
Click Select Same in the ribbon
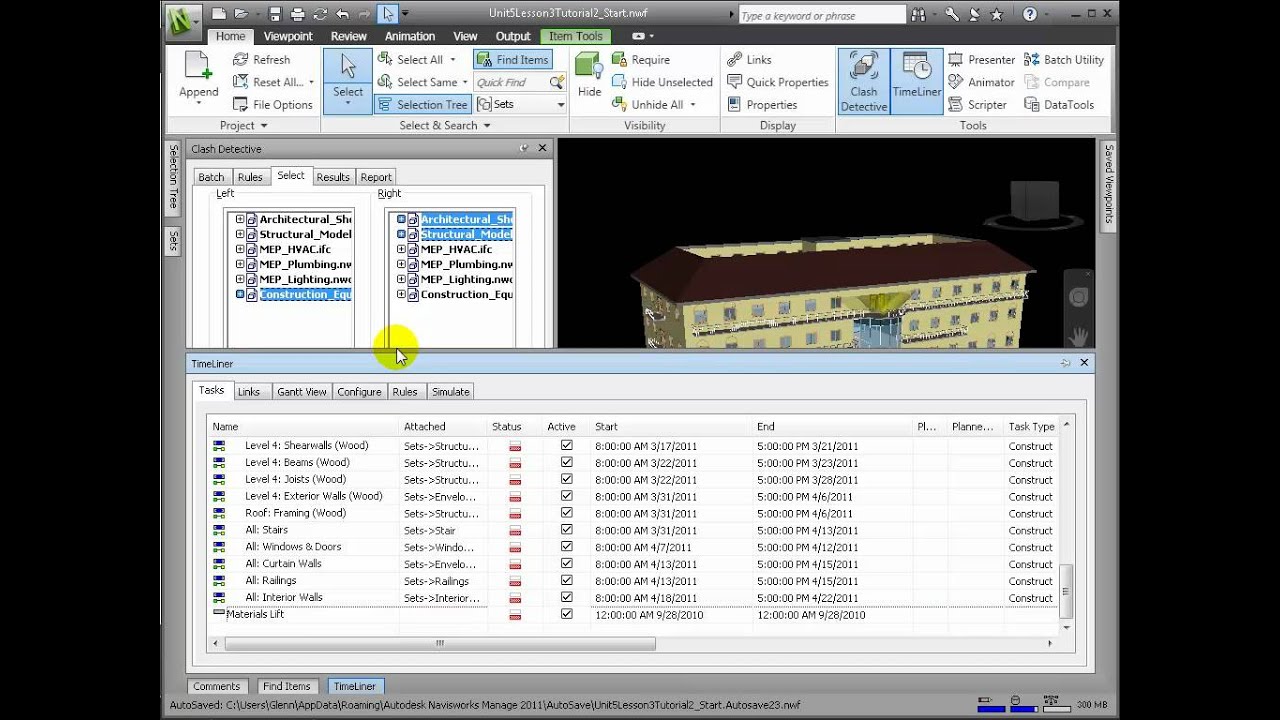tap(420, 82)
